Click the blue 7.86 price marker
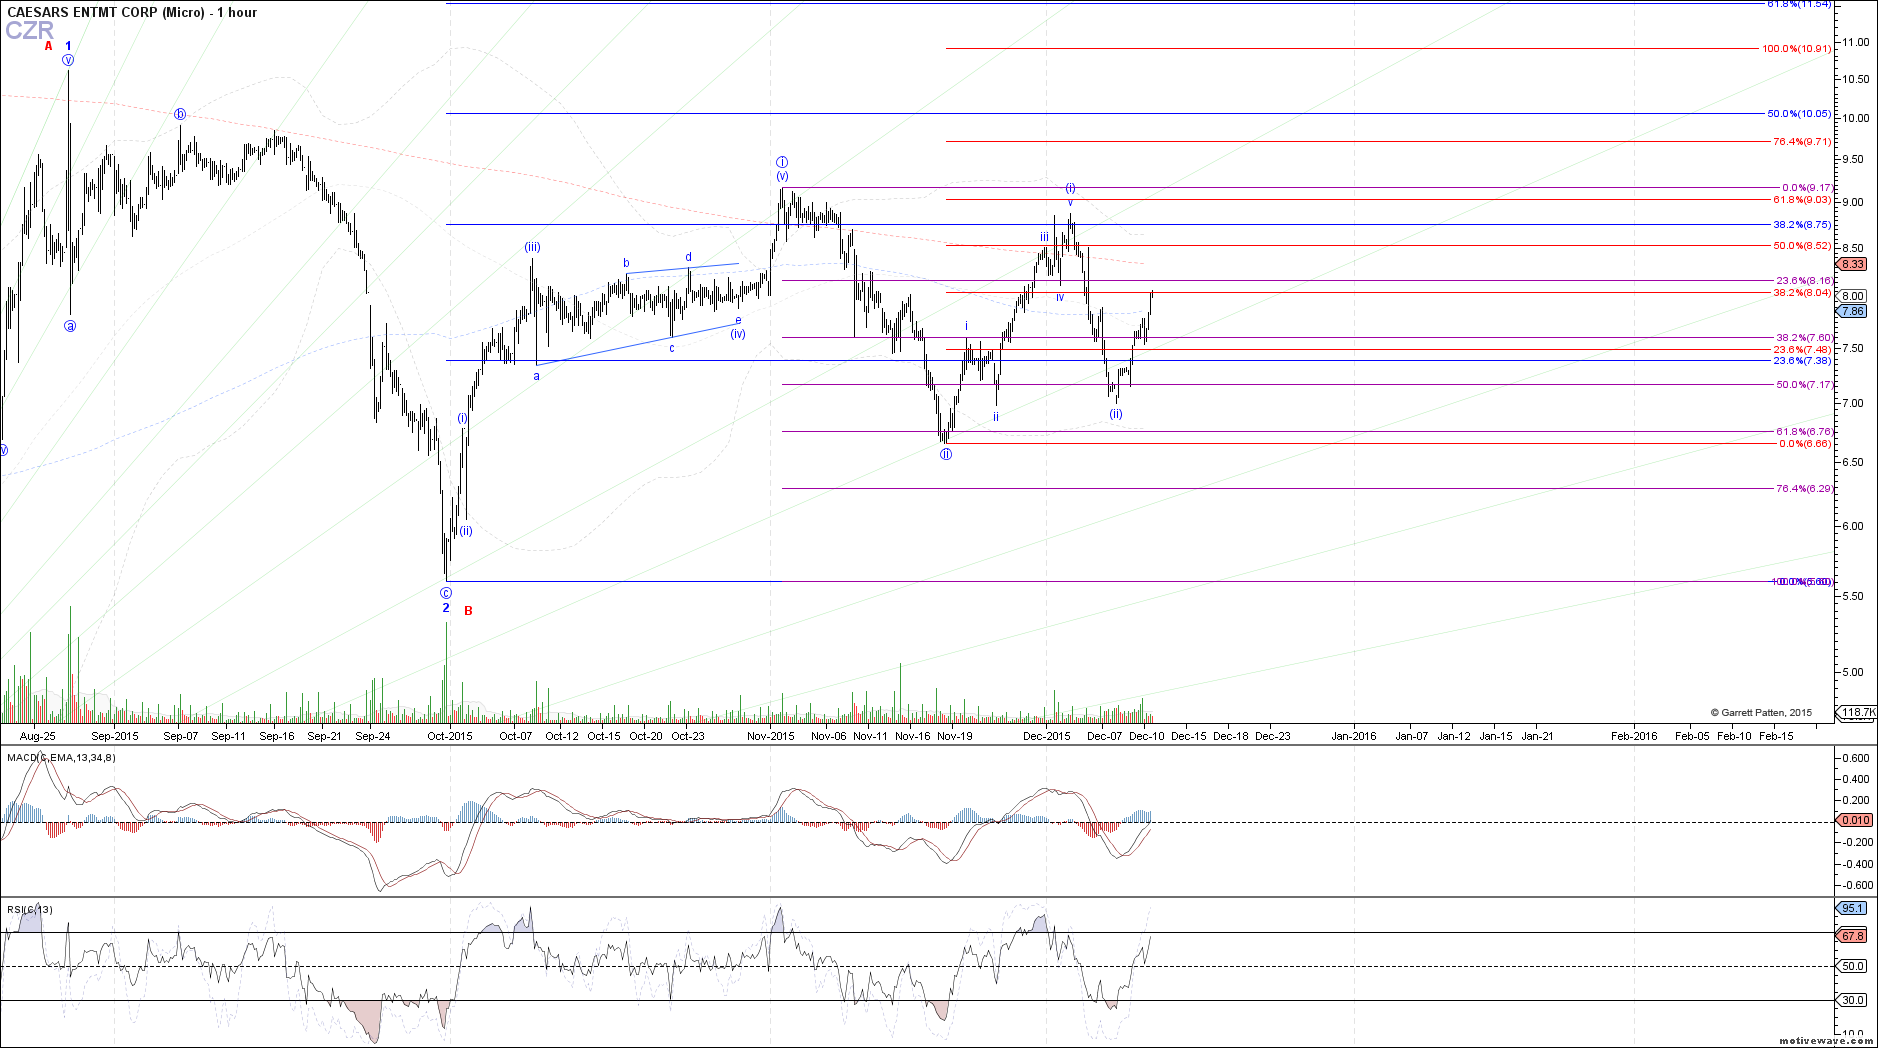Viewport: 1878px width, 1048px height. coord(1853,311)
